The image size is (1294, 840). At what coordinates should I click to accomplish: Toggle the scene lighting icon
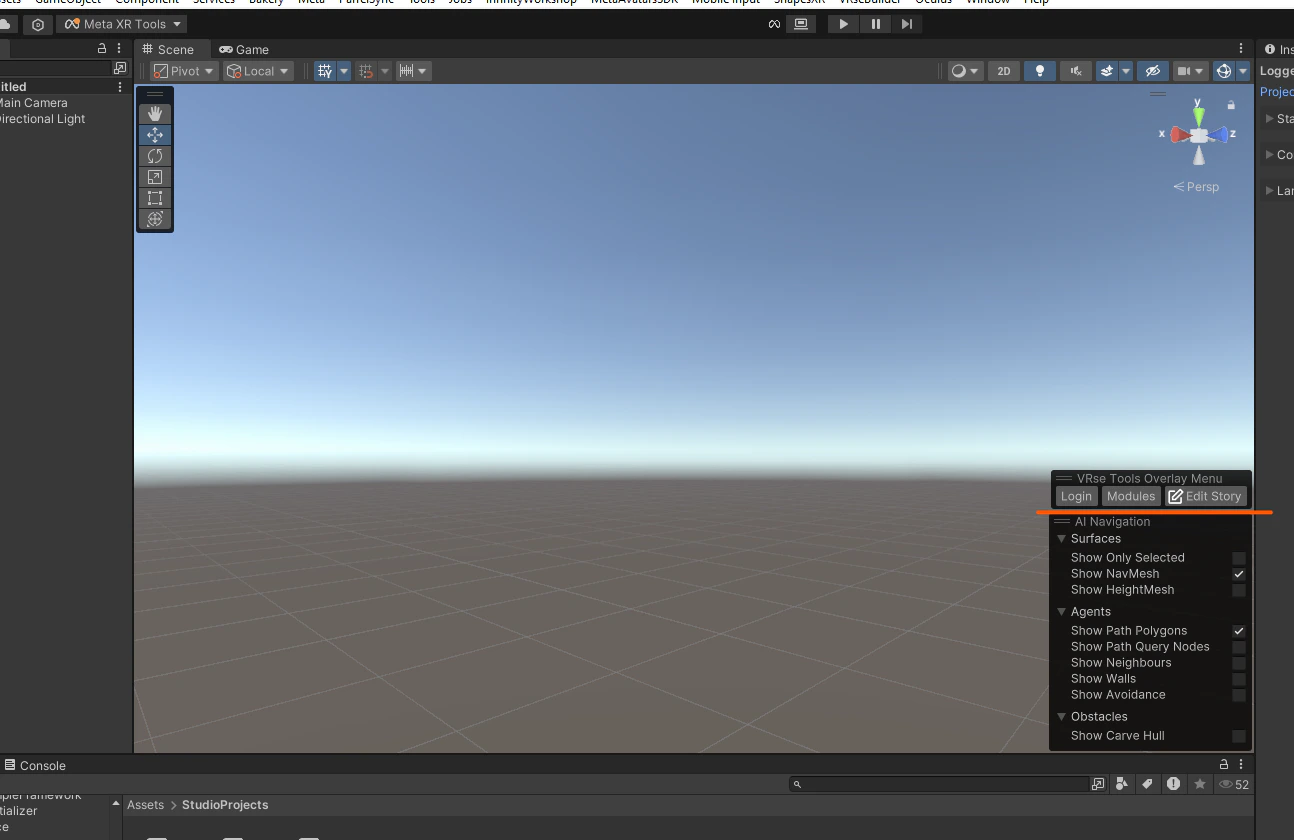tap(1039, 71)
